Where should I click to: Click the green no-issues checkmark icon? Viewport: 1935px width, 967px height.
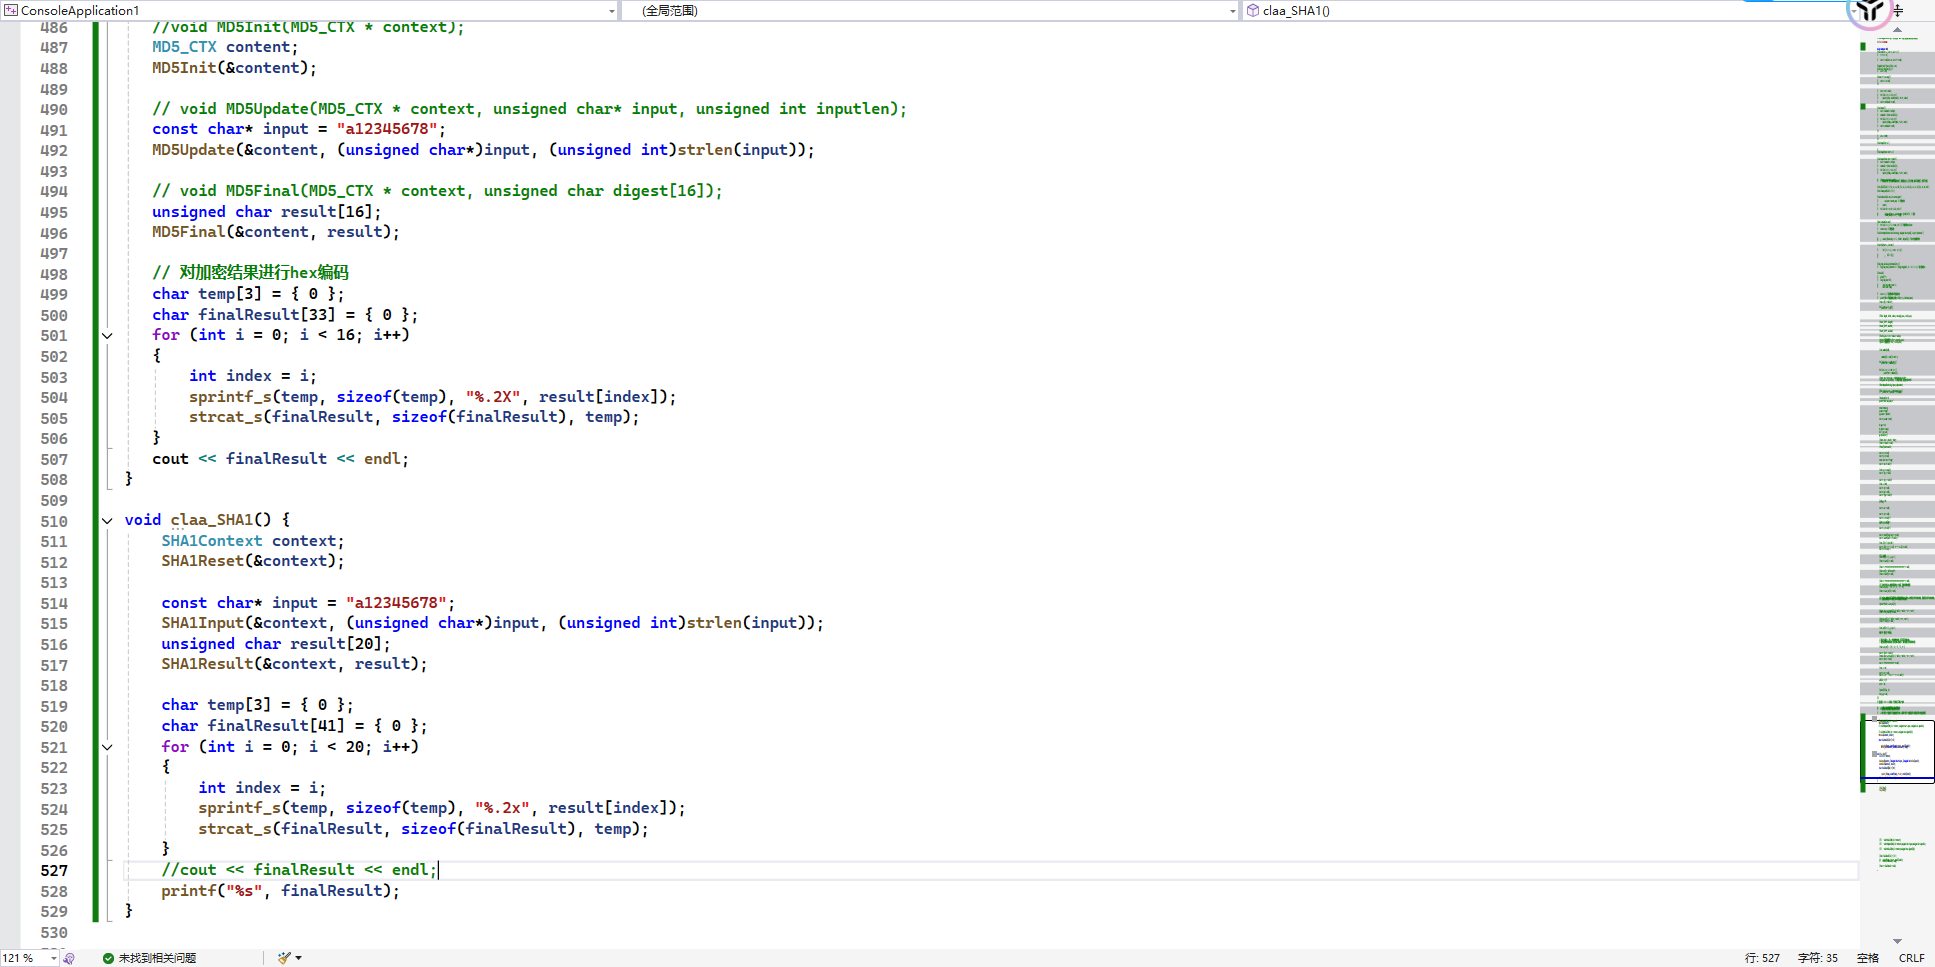[108, 958]
